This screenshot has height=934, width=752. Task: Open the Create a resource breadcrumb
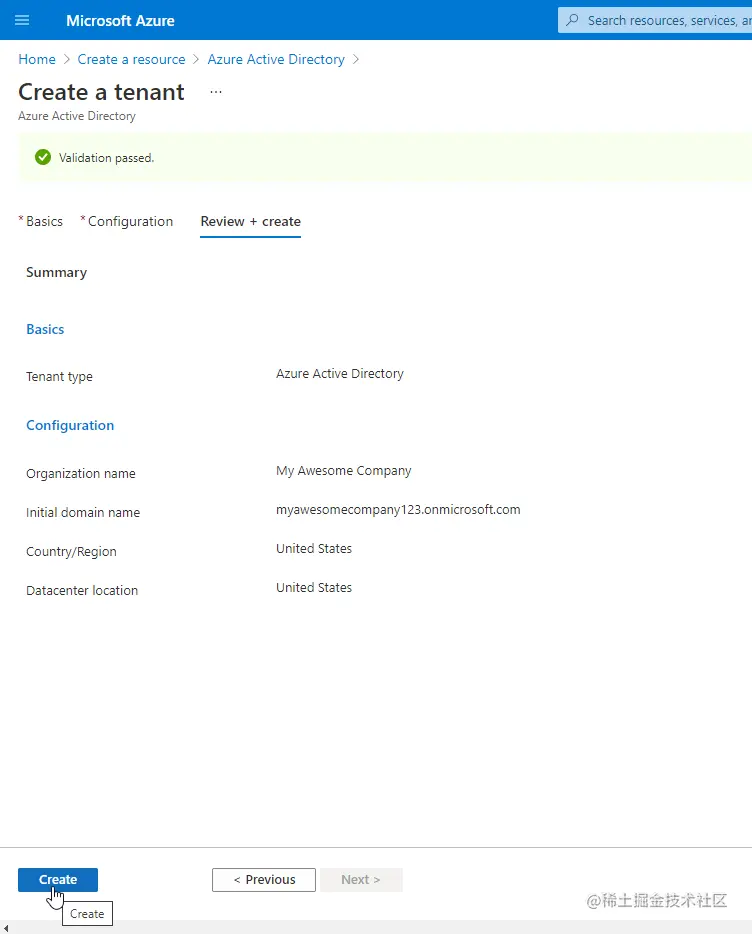[131, 60]
